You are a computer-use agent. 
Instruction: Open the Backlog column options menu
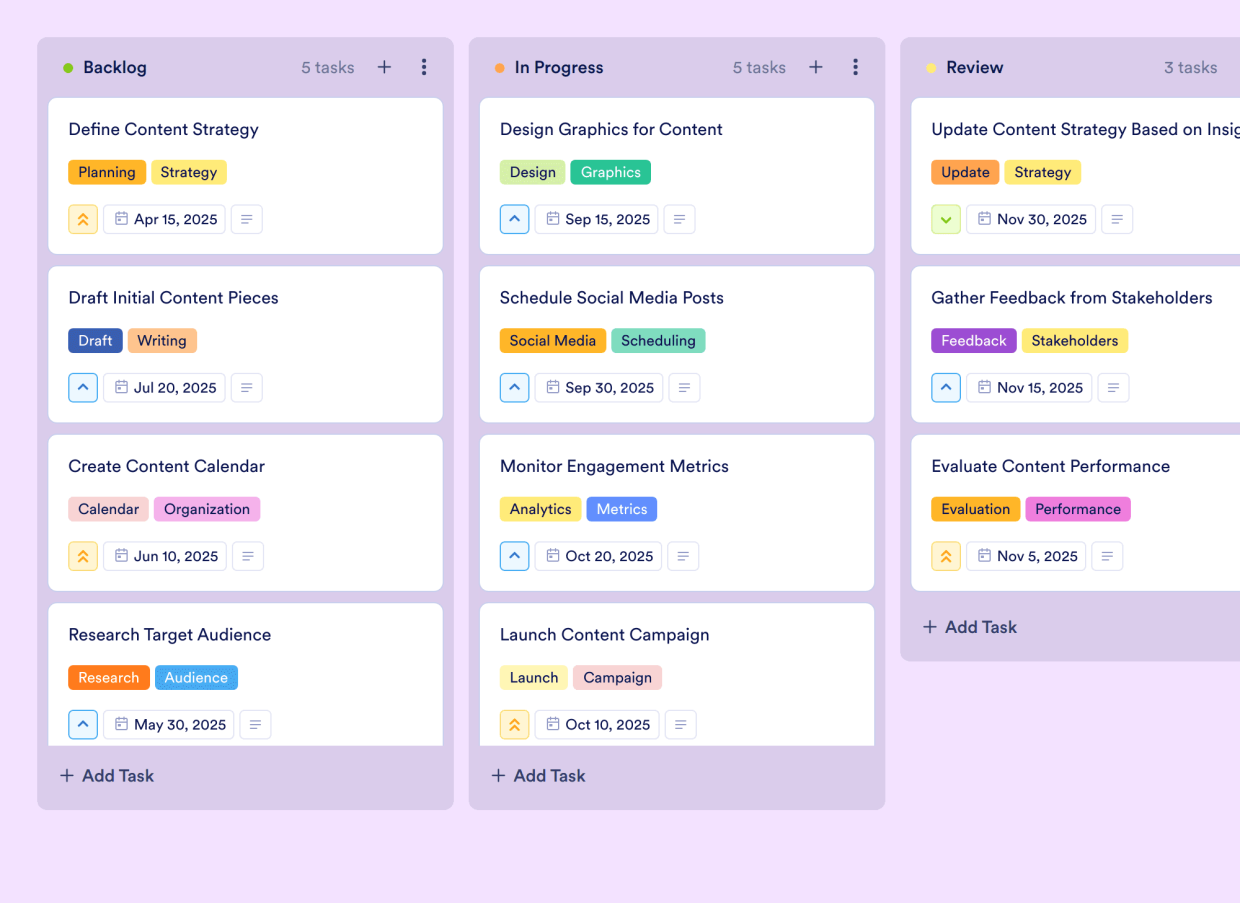[424, 67]
